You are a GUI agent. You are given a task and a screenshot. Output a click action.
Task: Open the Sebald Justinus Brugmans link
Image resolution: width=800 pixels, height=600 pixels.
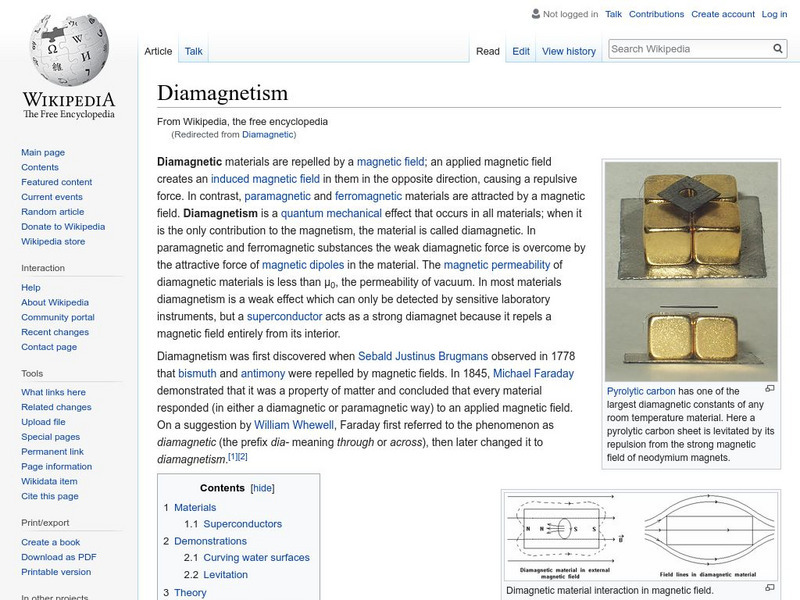pos(423,356)
